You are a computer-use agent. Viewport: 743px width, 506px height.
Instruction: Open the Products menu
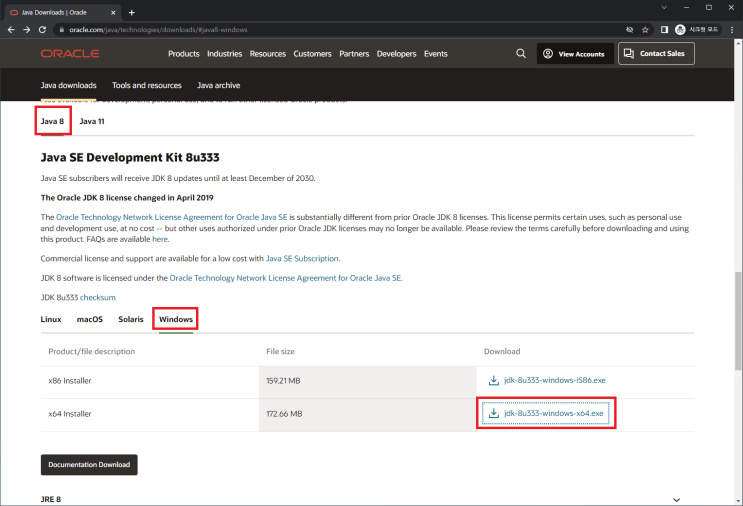click(x=184, y=54)
